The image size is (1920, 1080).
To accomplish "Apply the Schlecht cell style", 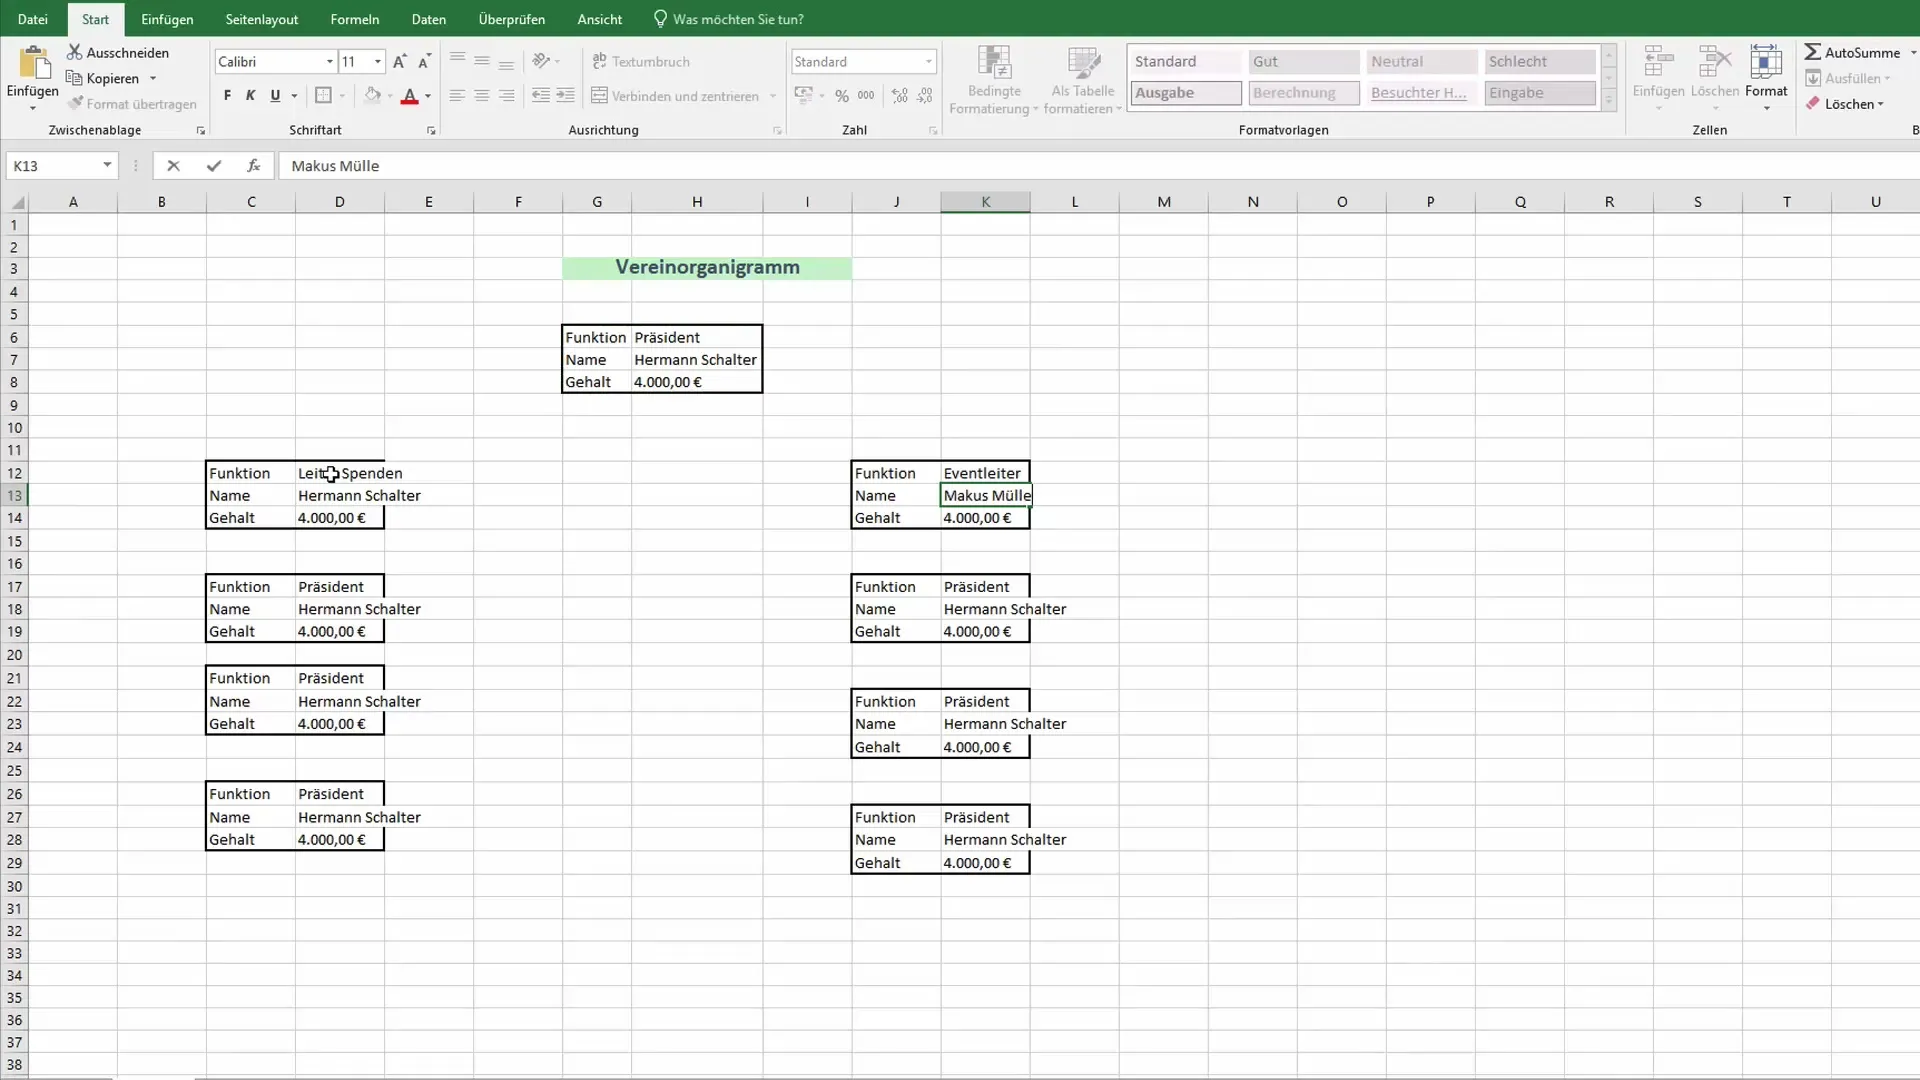I will tap(1540, 62).
